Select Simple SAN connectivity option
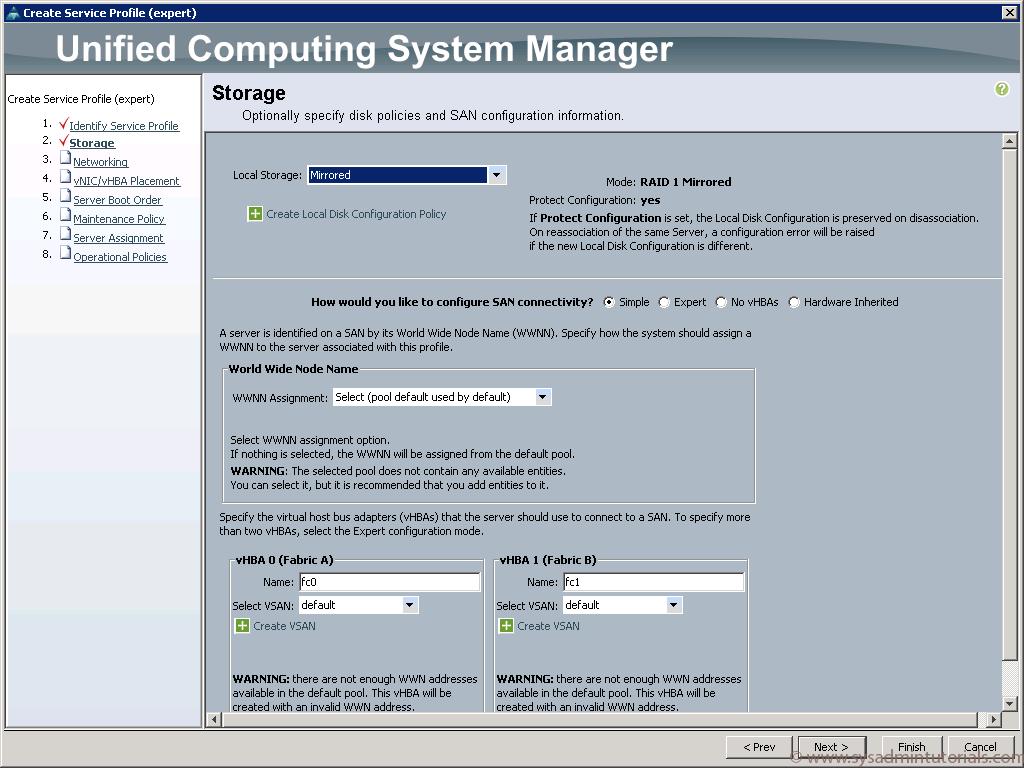The height and width of the screenshot is (768, 1024). pyautogui.click(x=609, y=302)
